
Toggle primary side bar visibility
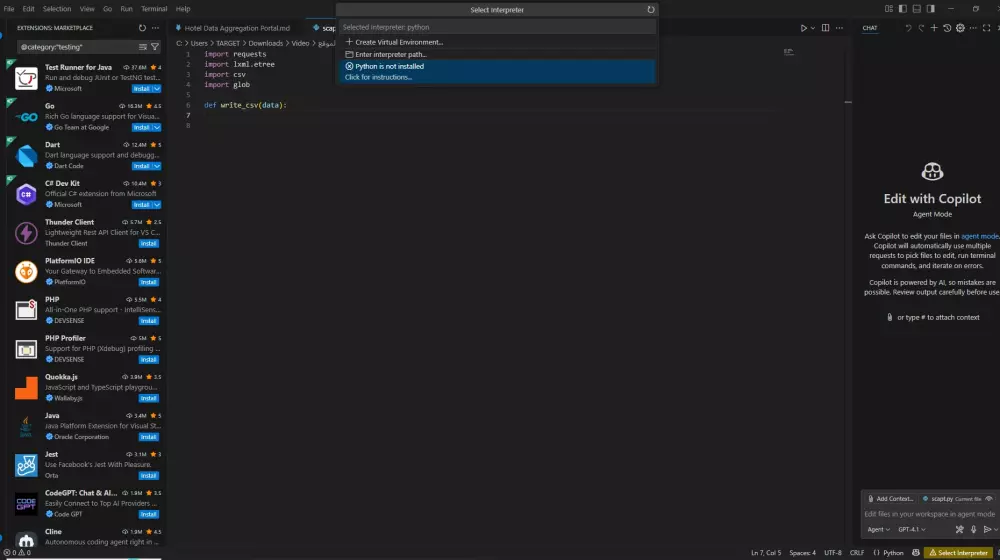(903, 9)
